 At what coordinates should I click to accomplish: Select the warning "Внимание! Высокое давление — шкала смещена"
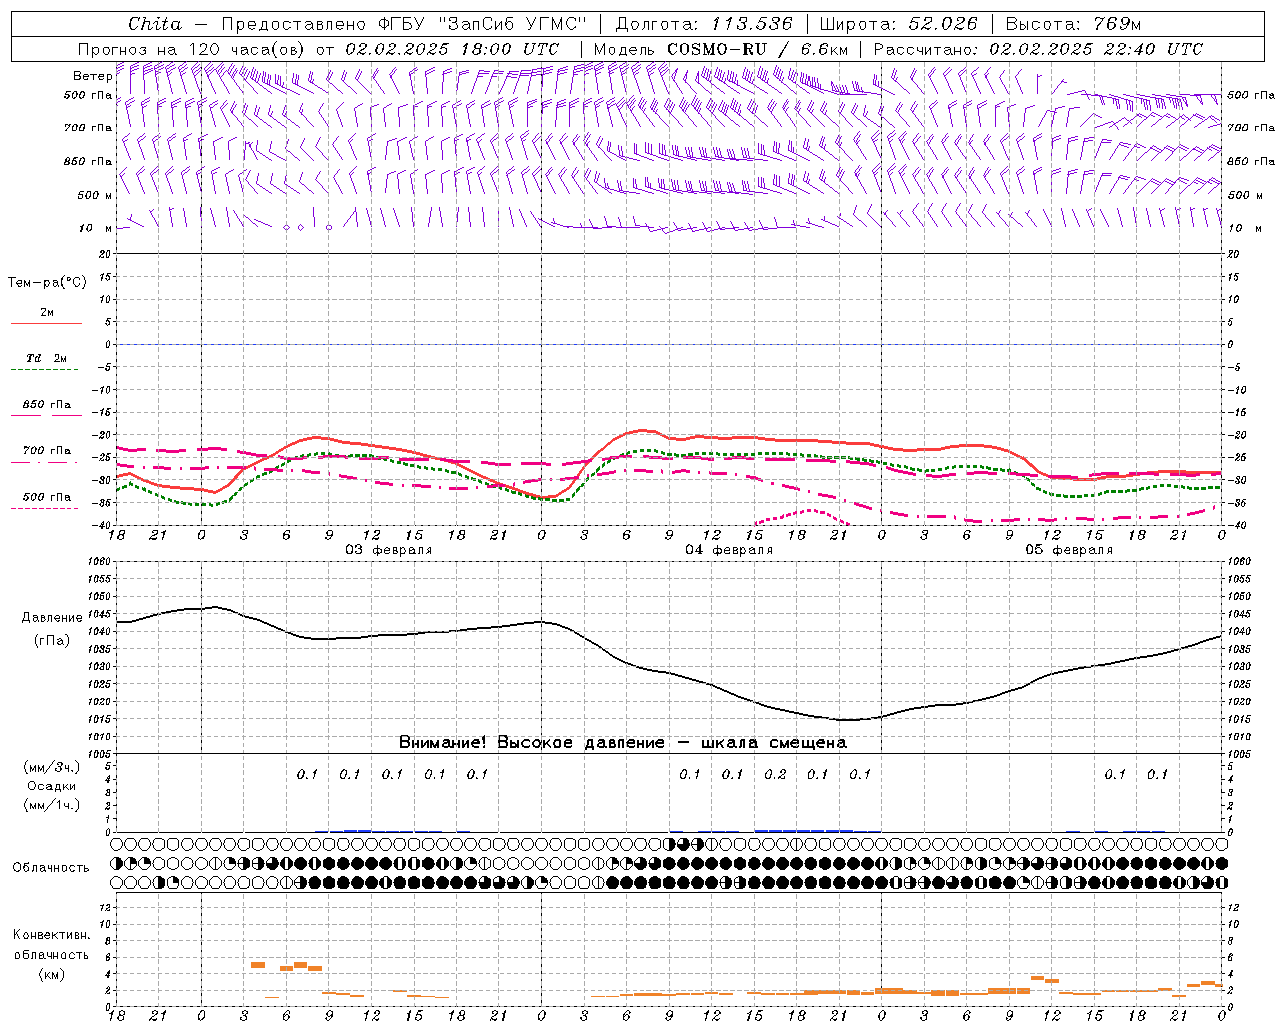pos(623,742)
